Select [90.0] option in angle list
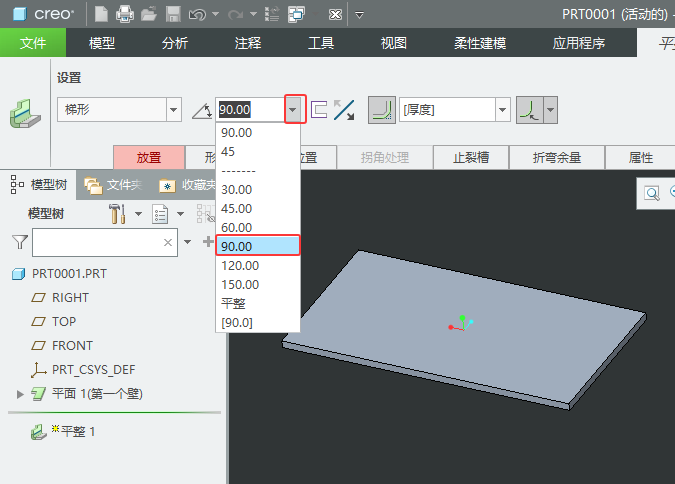The height and width of the screenshot is (484, 675). click(257, 322)
